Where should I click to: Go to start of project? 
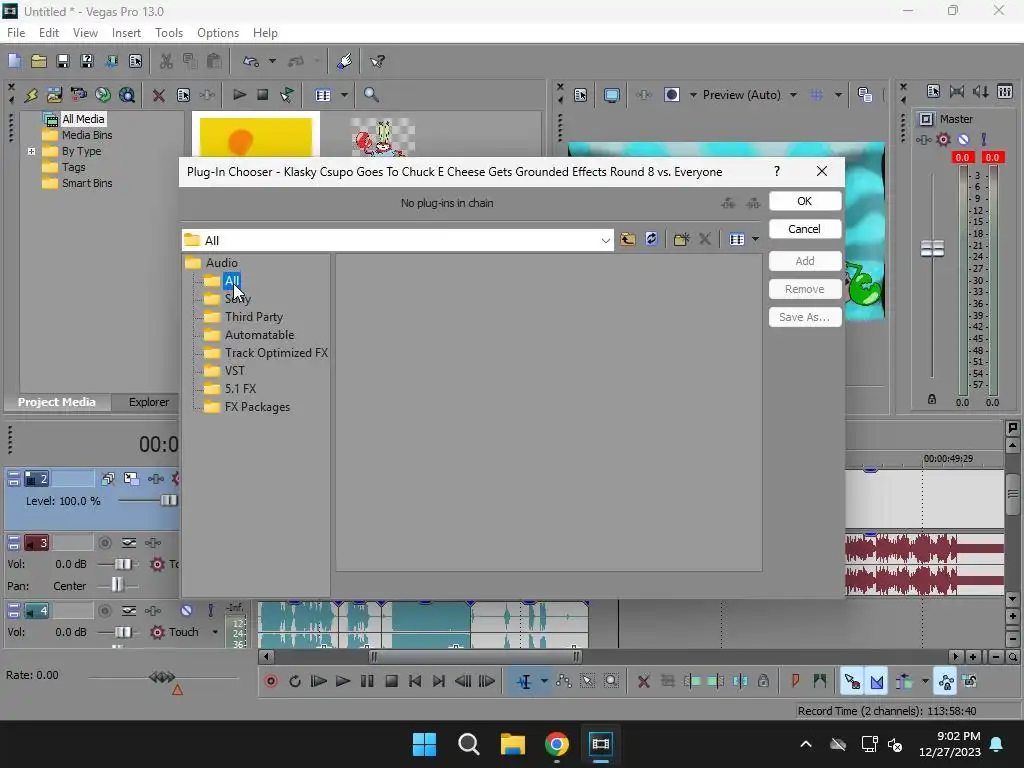(415, 681)
